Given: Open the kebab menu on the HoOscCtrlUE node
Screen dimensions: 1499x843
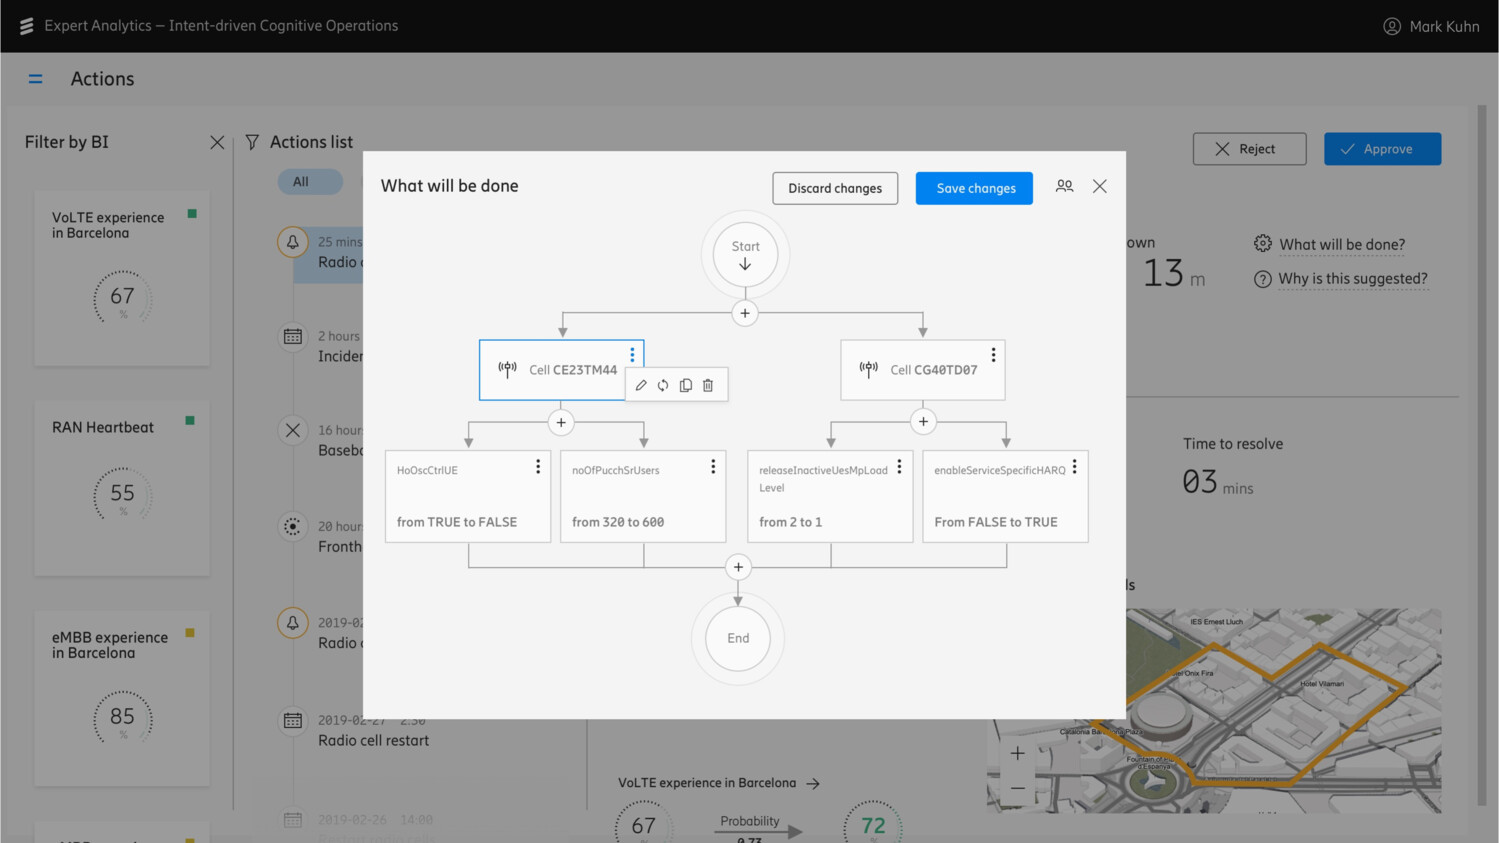Looking at the screenshot, I should point(537,466).
